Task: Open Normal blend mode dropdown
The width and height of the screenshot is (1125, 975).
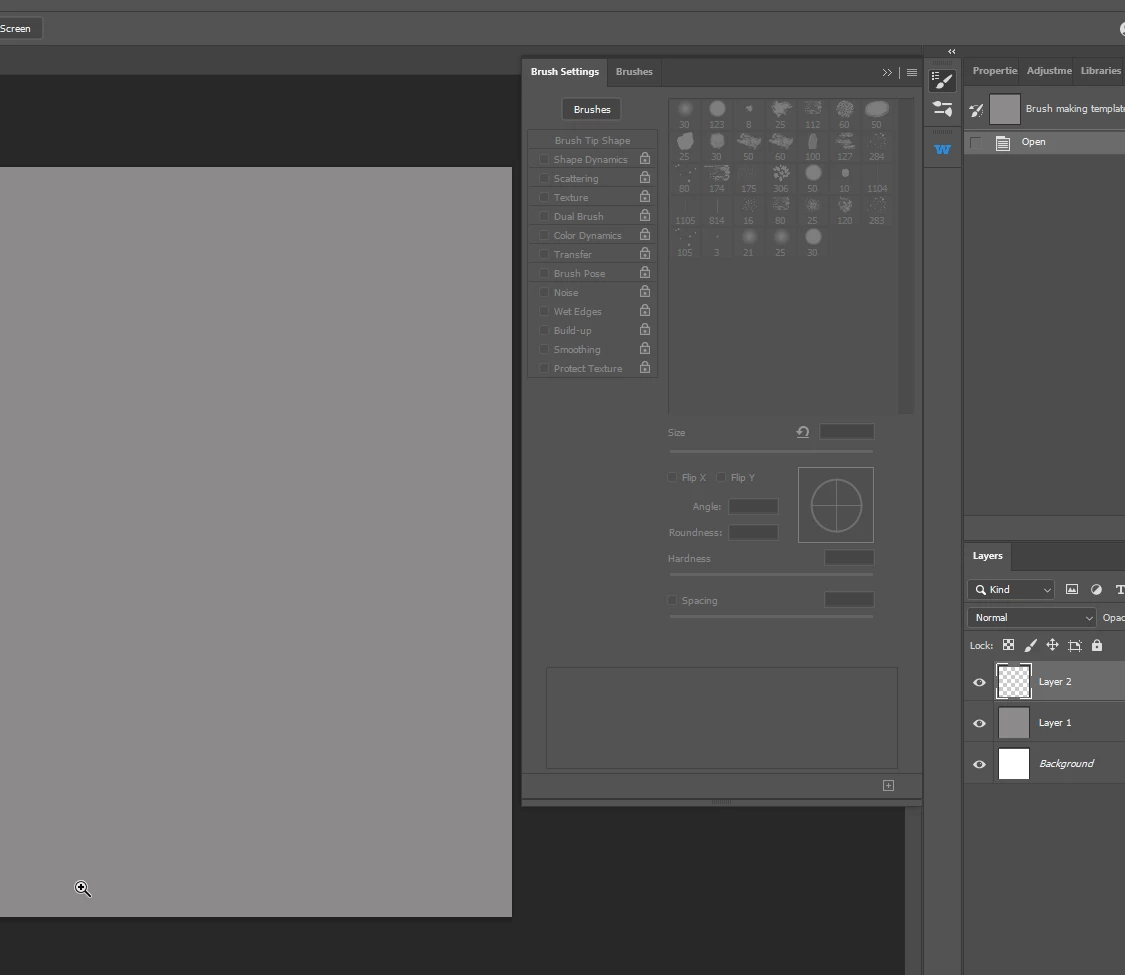Action: [1031, 618]
